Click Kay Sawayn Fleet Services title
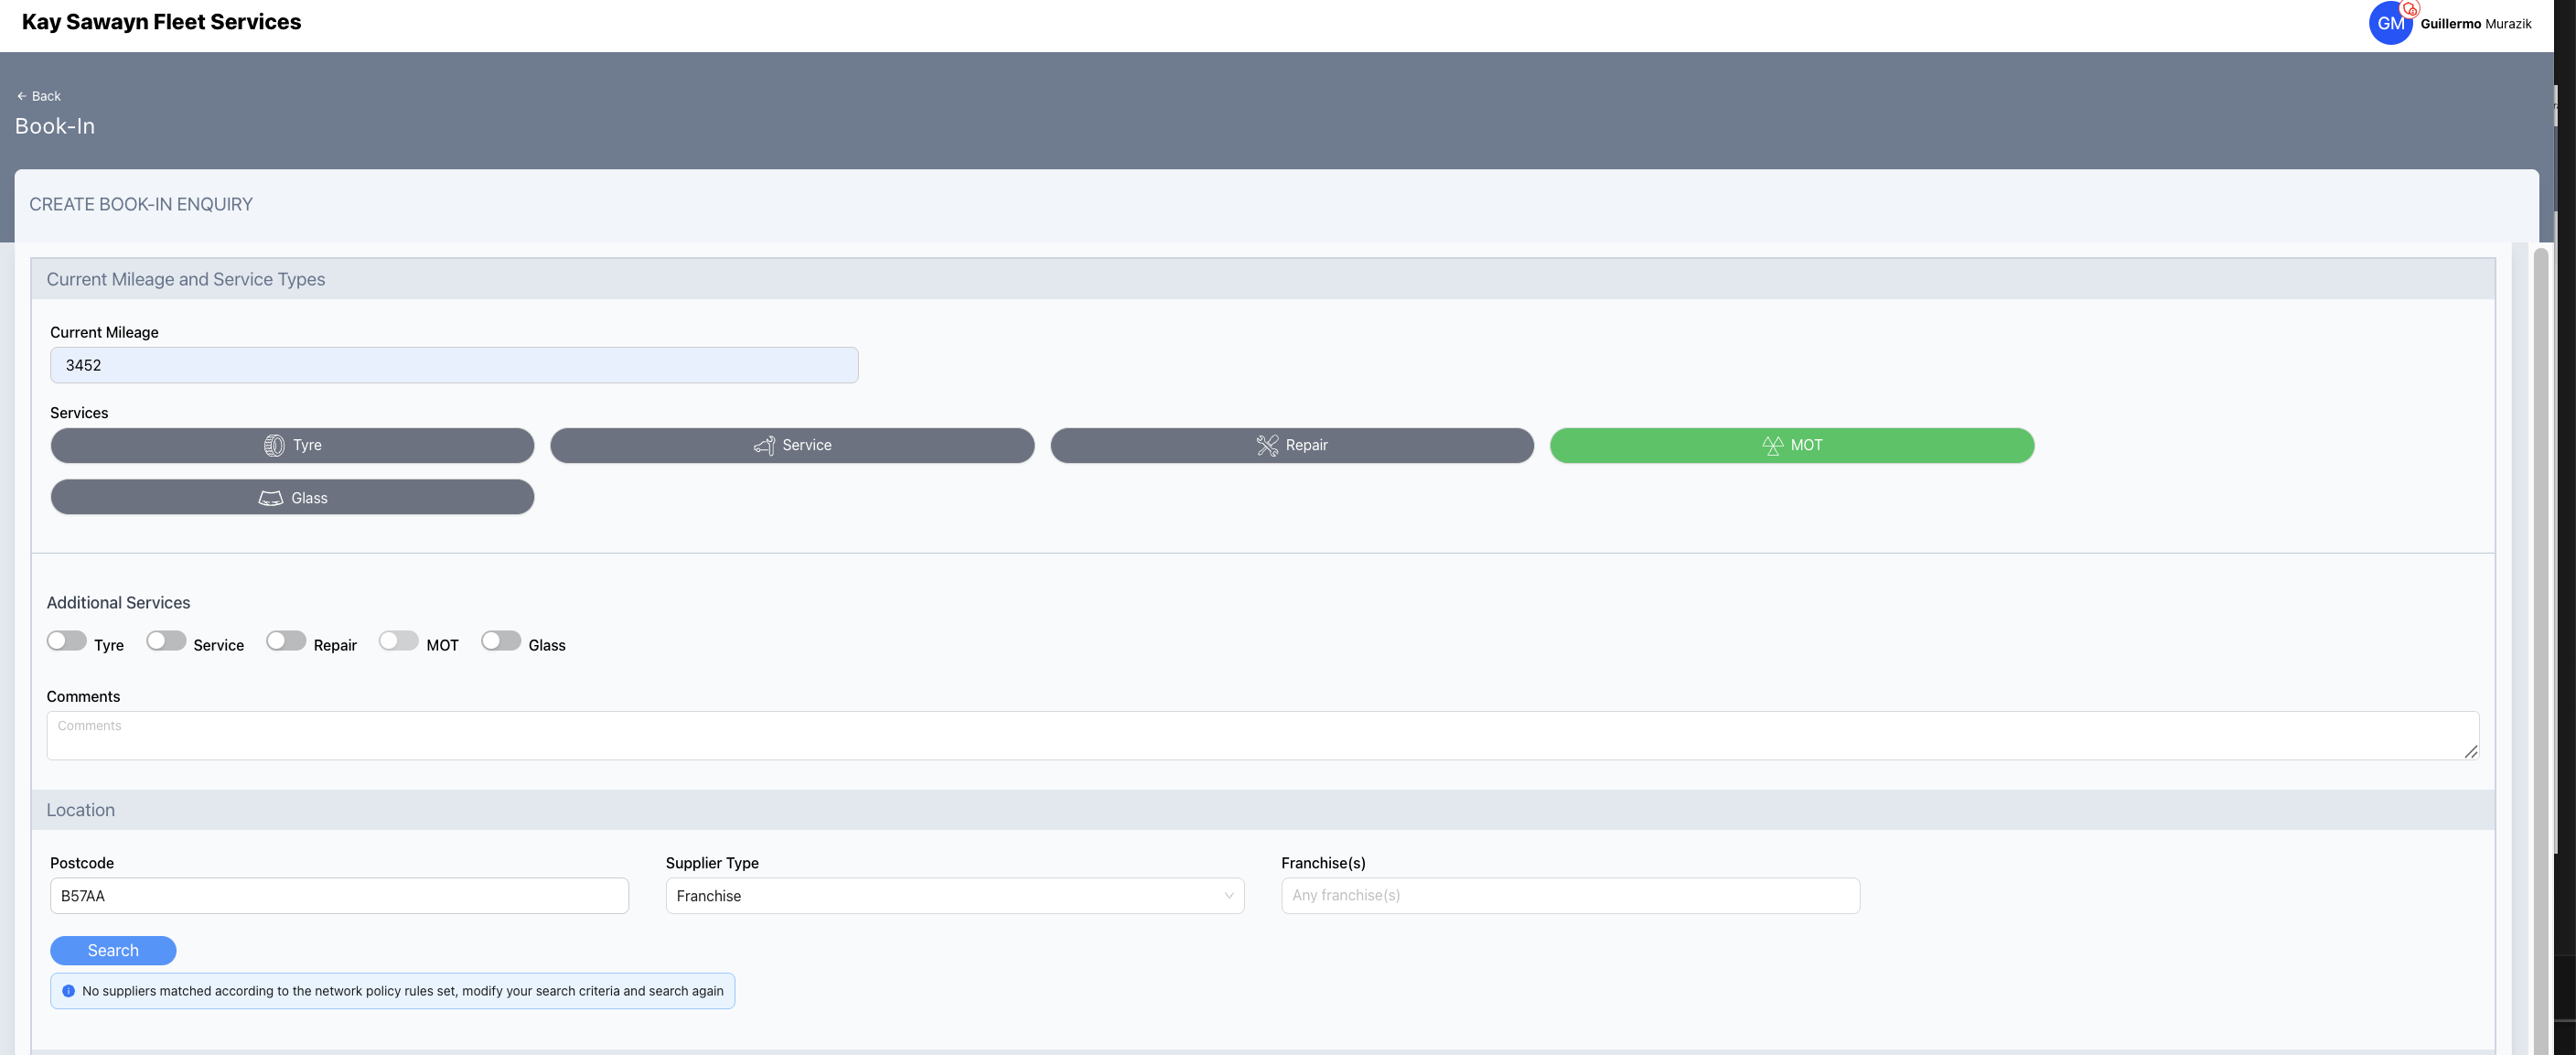Image resolution: width=2576 pixels, height=1055 pixels. pos(161,22)
